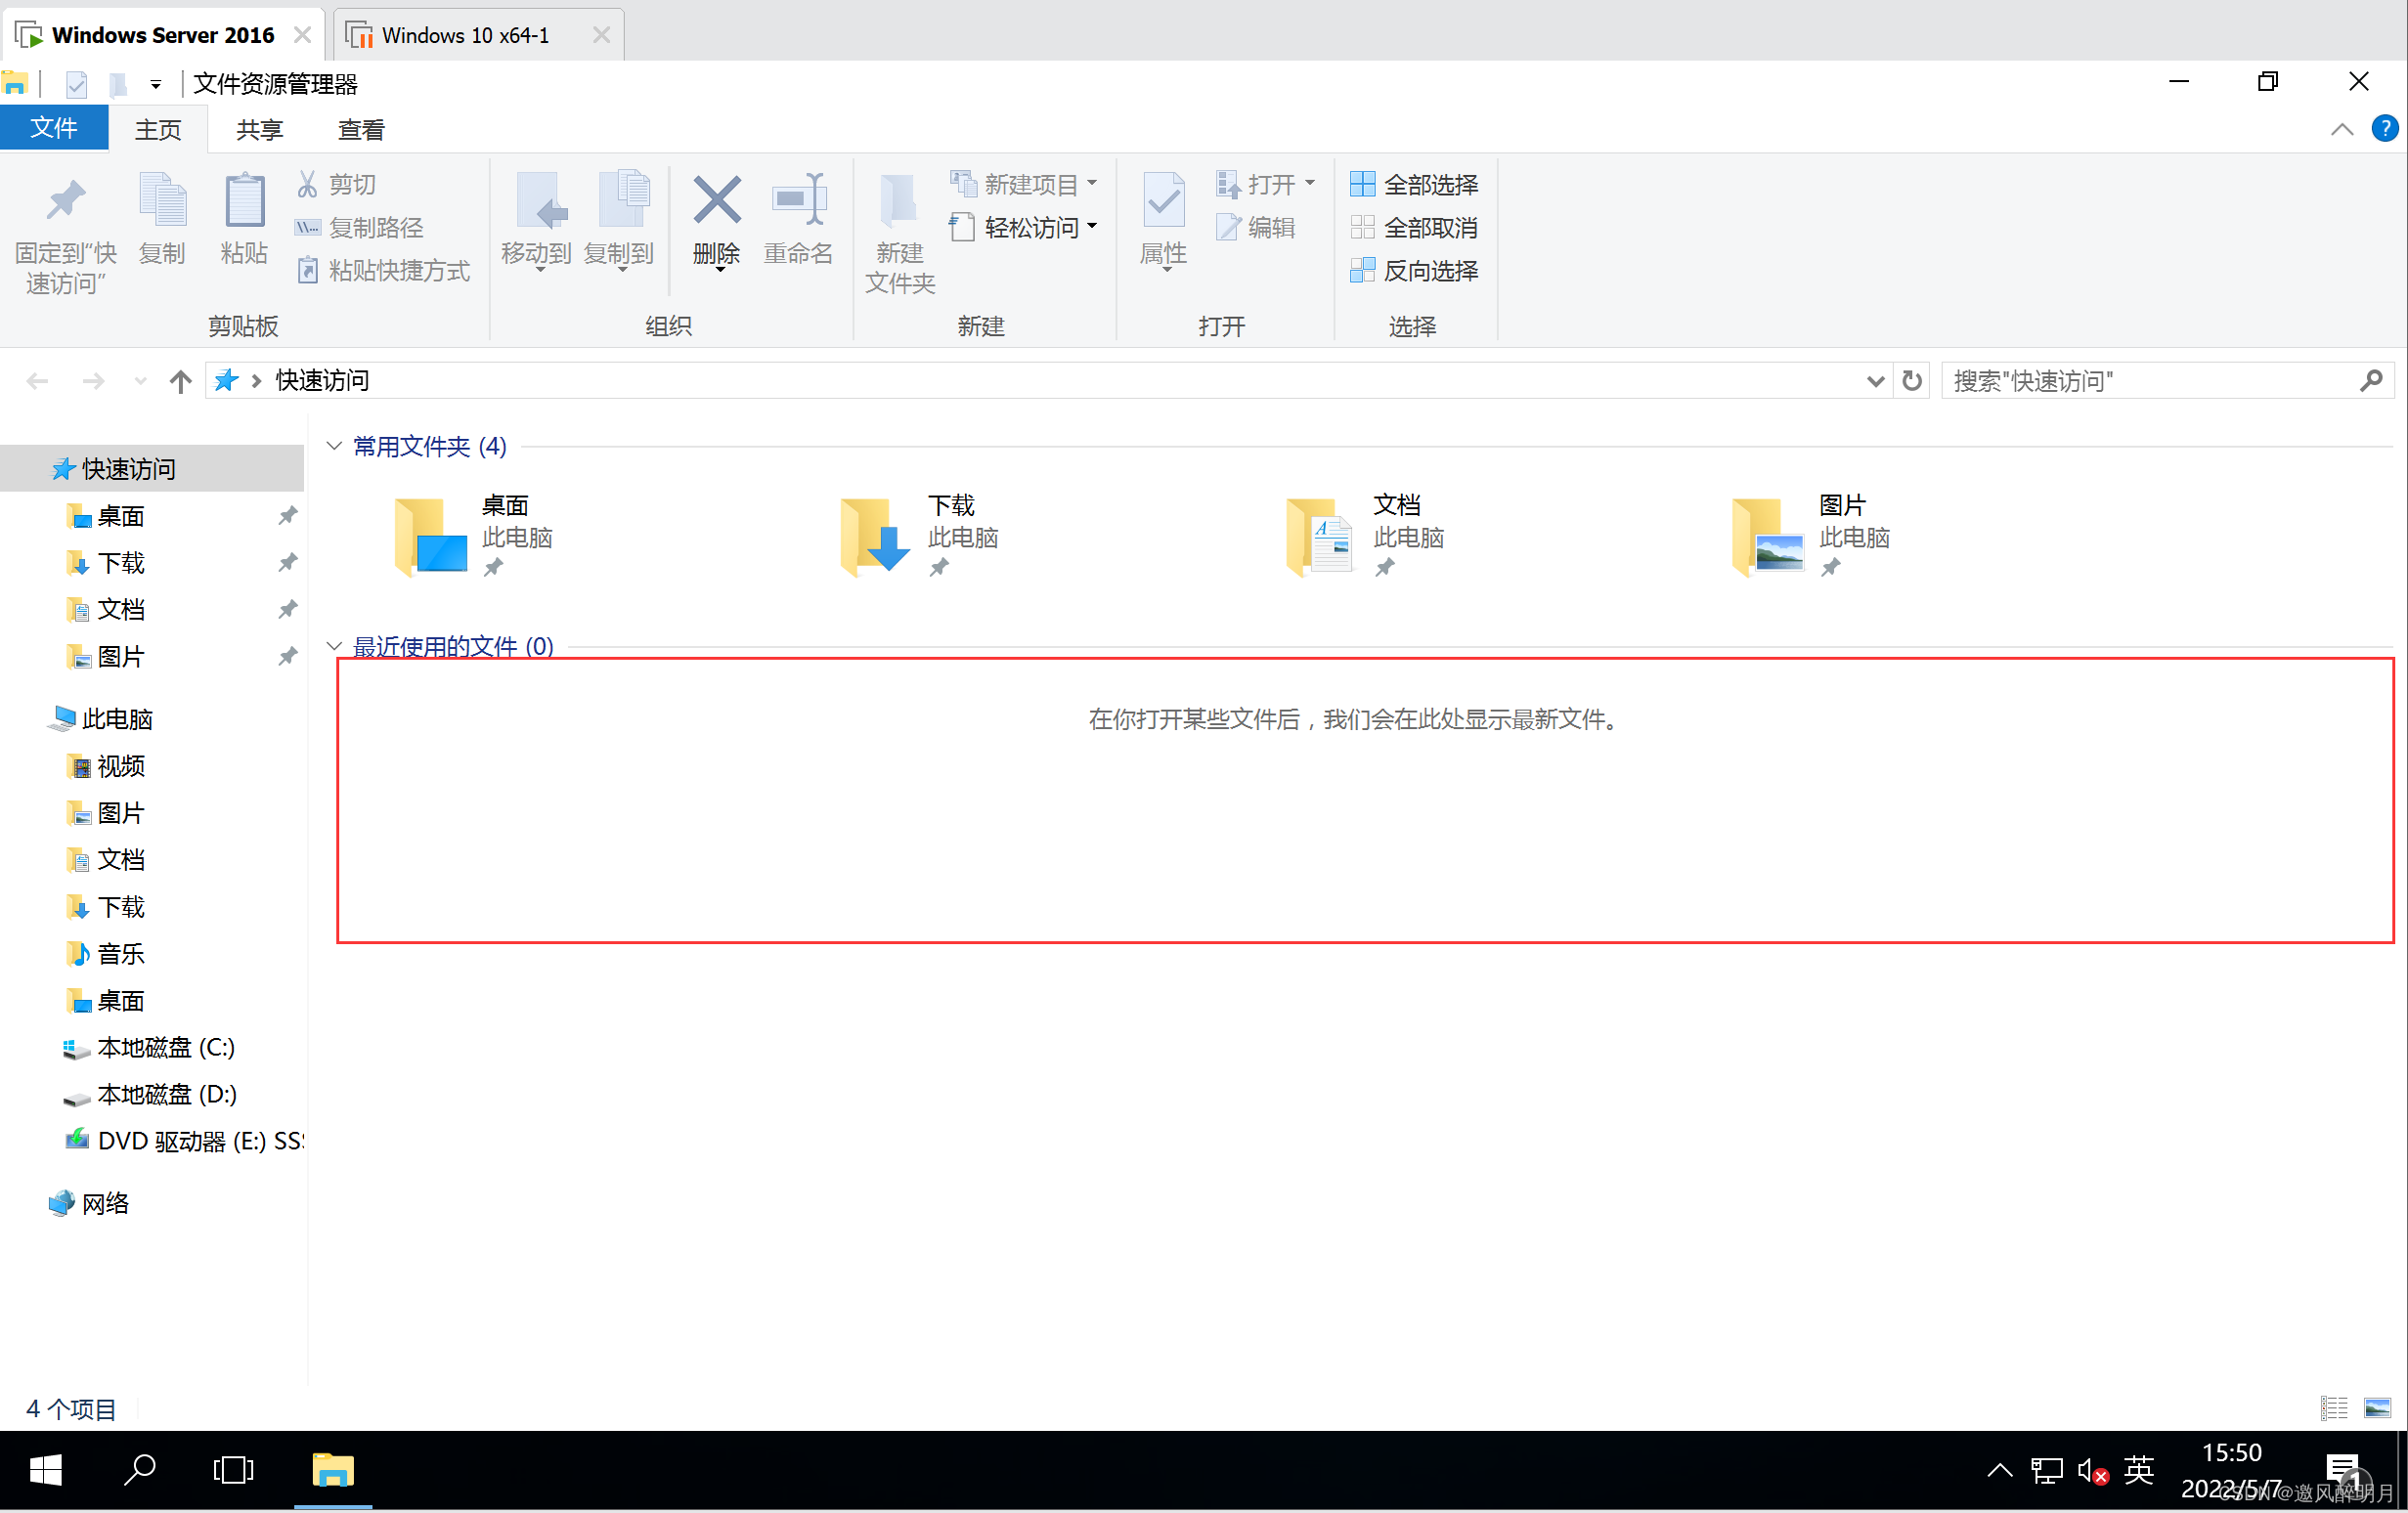The height and width of the screenshot is (1513, 2408).
Task: Select the 主页 (Home) ribbon tab
Action: pyautogui.click(x=158, y=130)
